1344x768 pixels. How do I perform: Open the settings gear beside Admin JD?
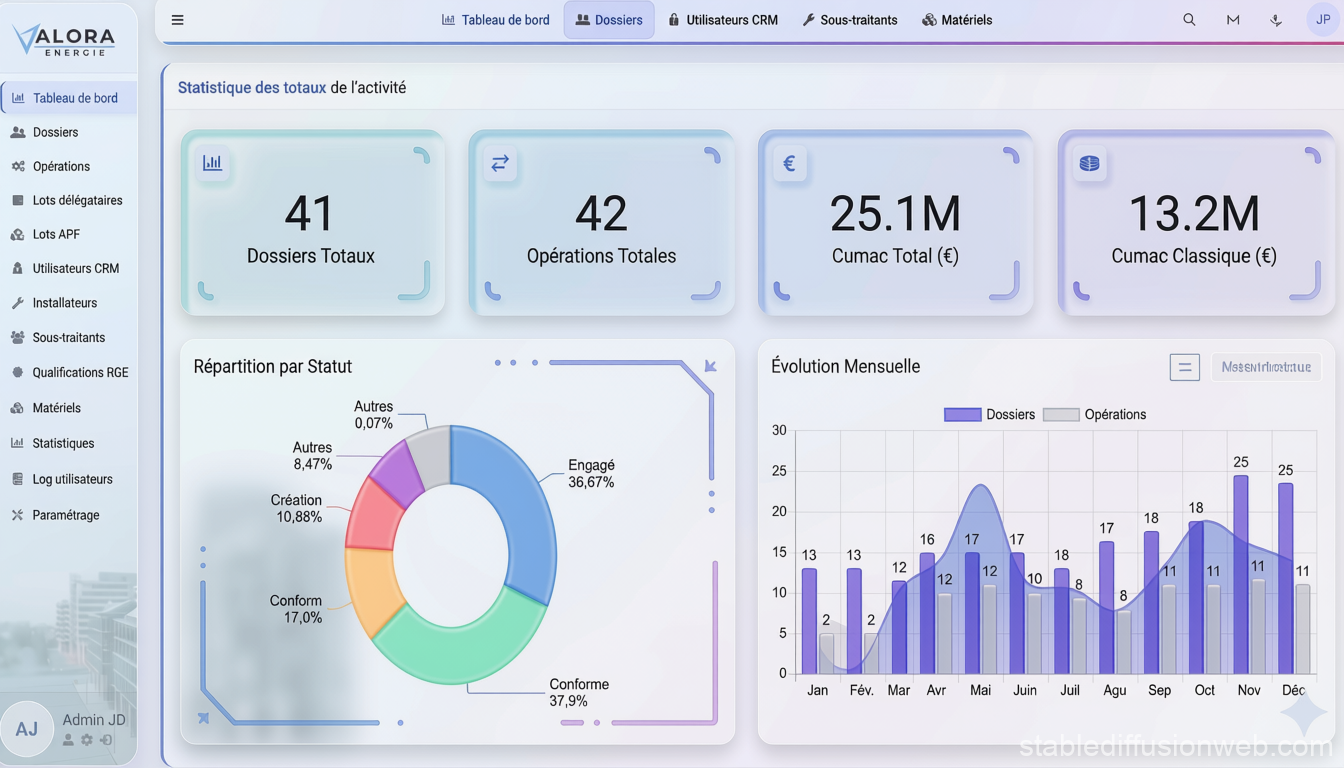[x=86, y=740]
